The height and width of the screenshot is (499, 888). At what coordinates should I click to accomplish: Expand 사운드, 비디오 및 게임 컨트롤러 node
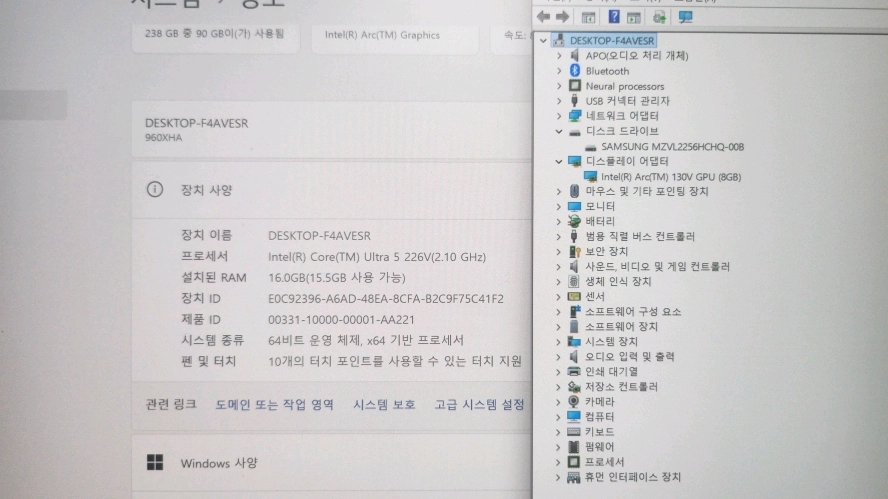pyautogui.click(x=559, y=266)
